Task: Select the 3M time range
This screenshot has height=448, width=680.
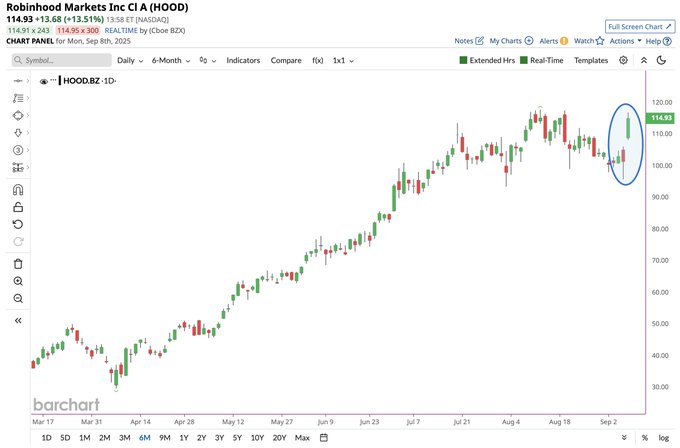Action: click(124, 438)
